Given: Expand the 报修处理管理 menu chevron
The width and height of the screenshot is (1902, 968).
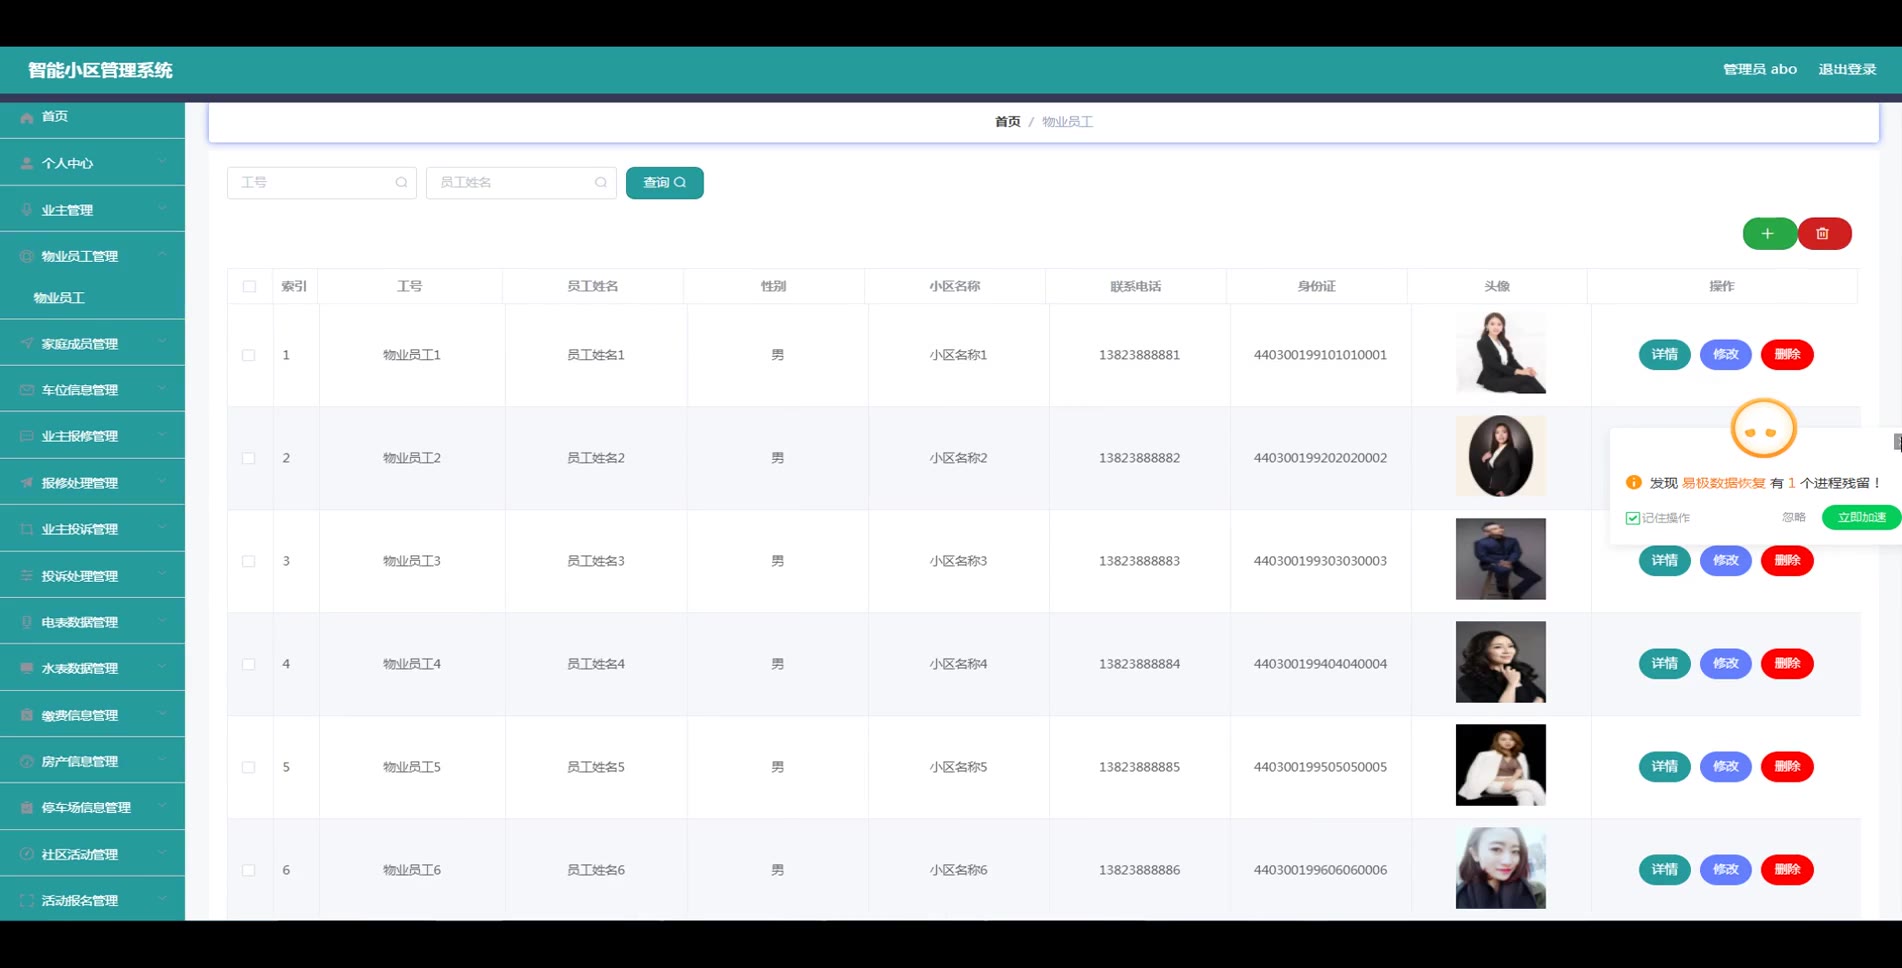Looking at the screenshot, I should click(162, 481).
